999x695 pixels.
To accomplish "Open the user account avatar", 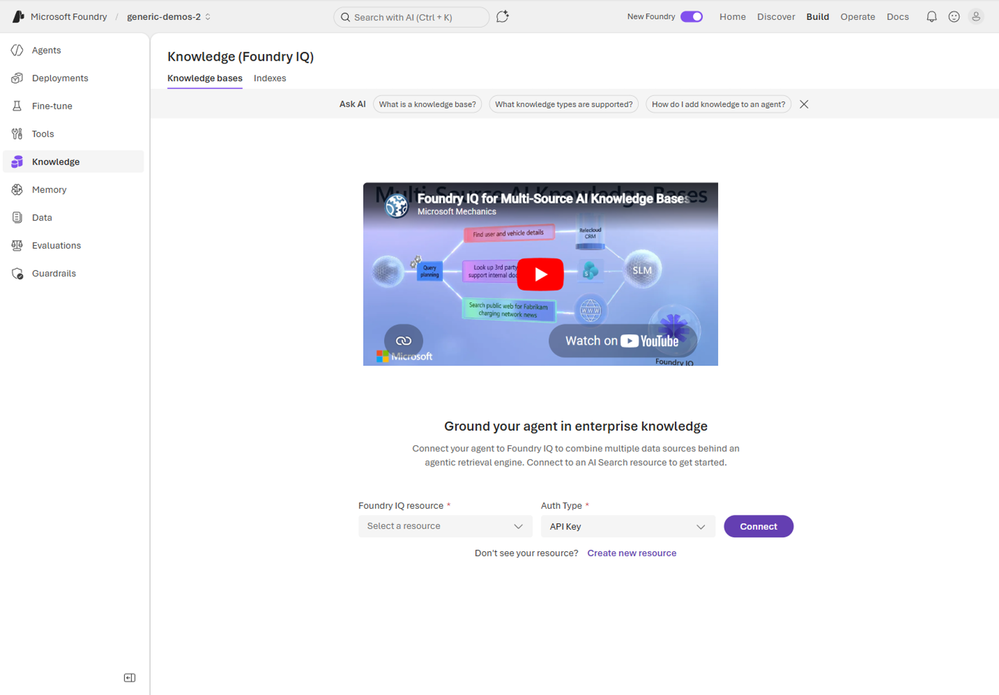I will 976,17.
